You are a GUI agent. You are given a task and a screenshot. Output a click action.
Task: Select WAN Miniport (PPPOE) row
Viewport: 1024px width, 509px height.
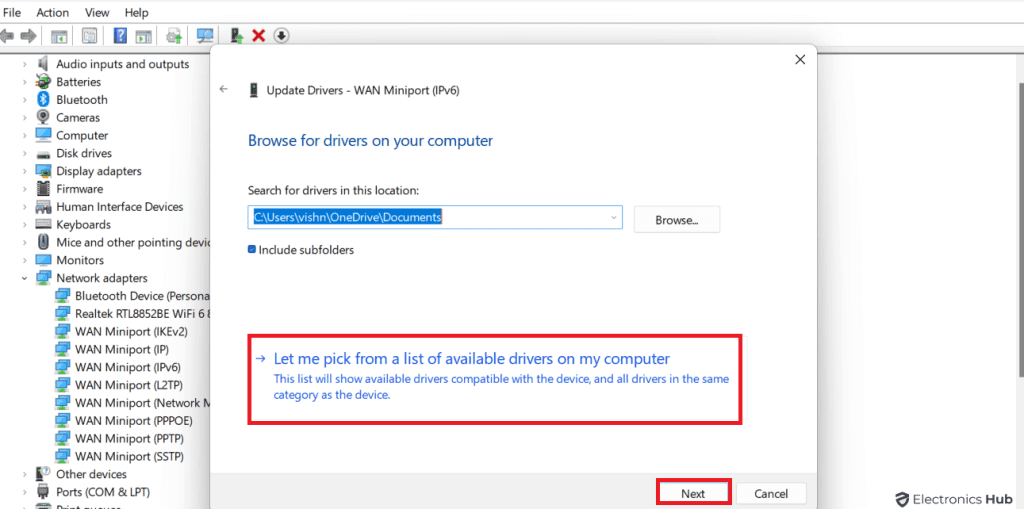124,420
